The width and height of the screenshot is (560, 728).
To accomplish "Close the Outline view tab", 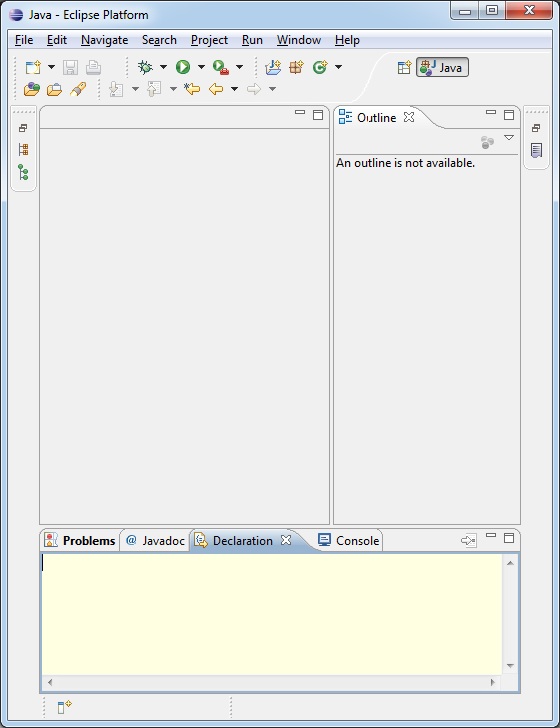I will (409, 117).
